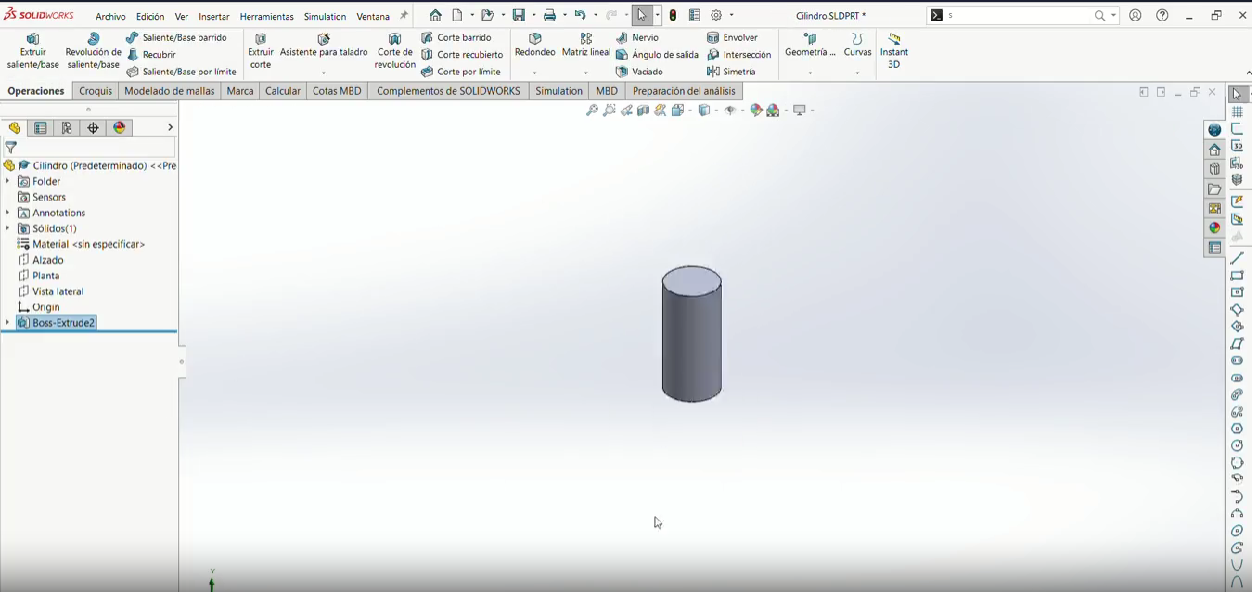Select Corte de revolución tool

pyautogui.click(x=395, y=51)
